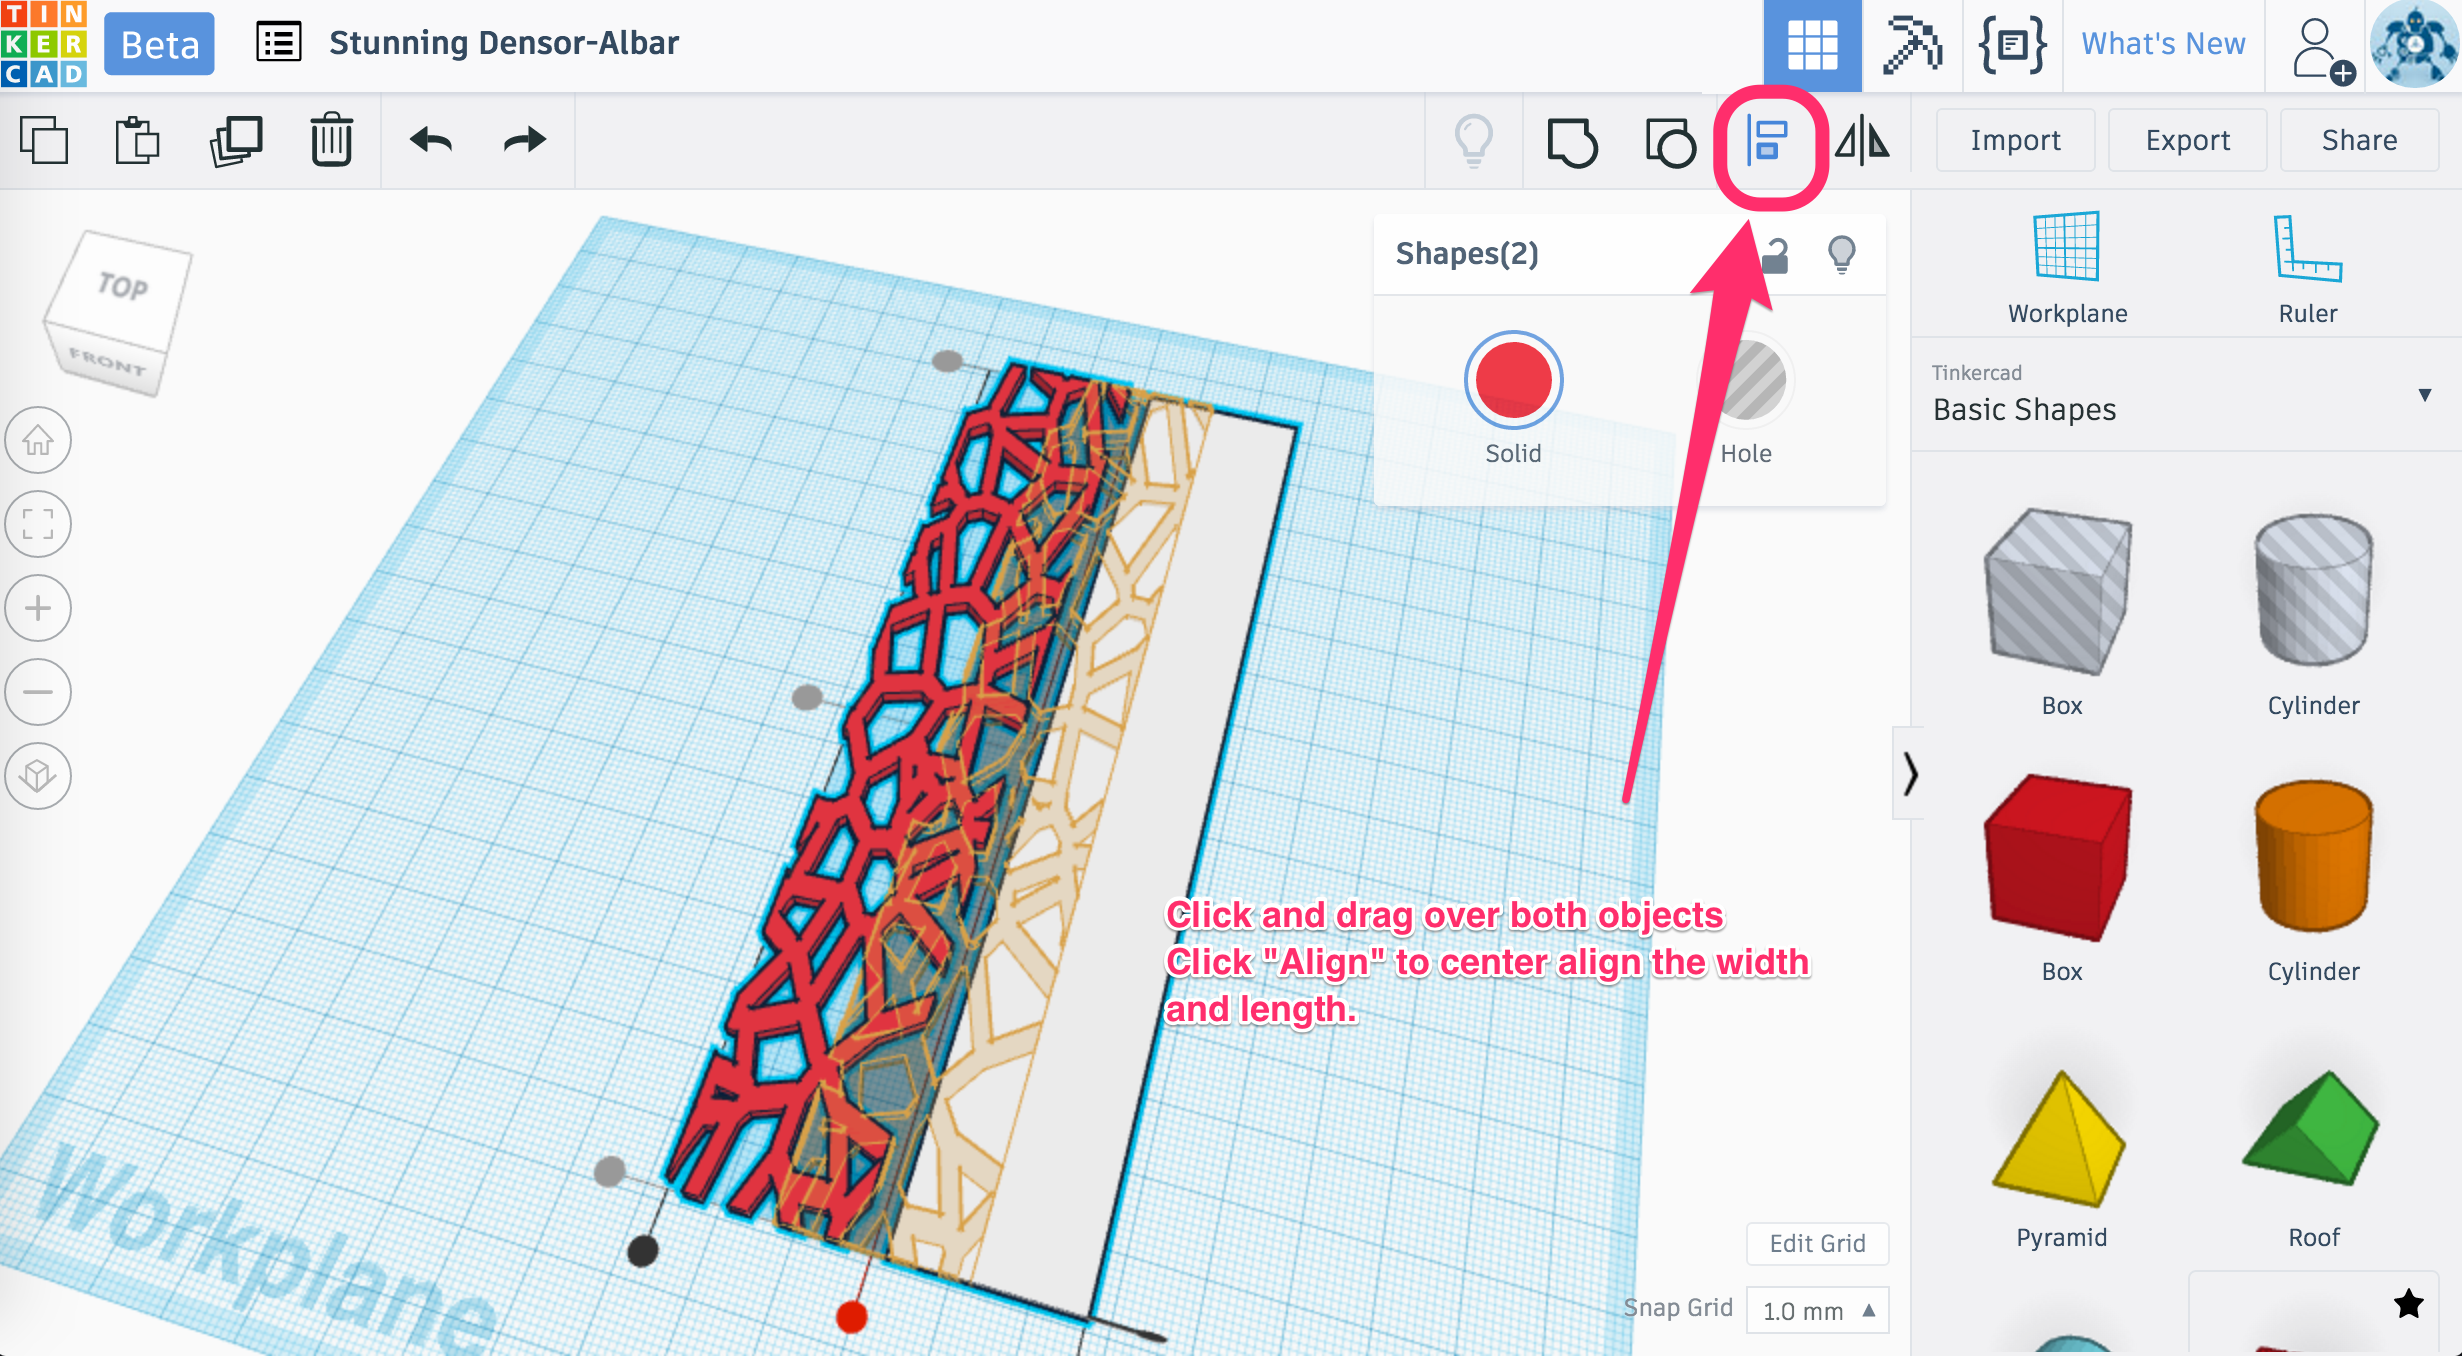Toggle the light bulb visibility icon
2462x1356 pixels.
[x=1477, y=140]
